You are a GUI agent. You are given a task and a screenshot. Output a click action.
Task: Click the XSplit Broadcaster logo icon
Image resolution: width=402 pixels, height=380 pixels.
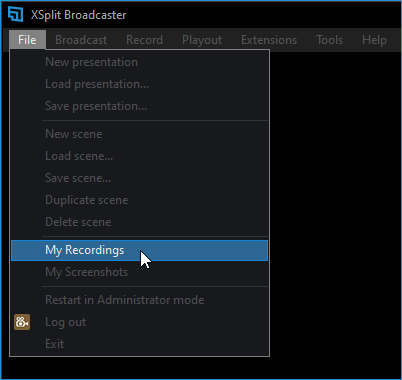click(15, 14)
